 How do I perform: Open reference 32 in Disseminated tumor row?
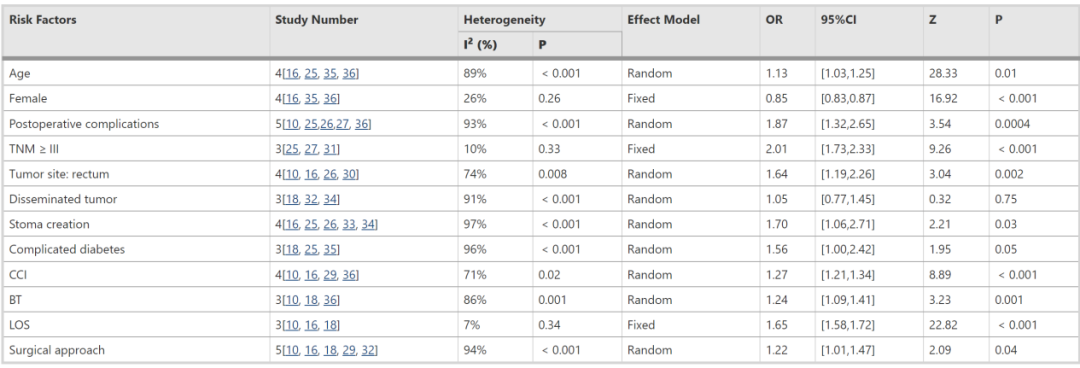click(311, 199)
